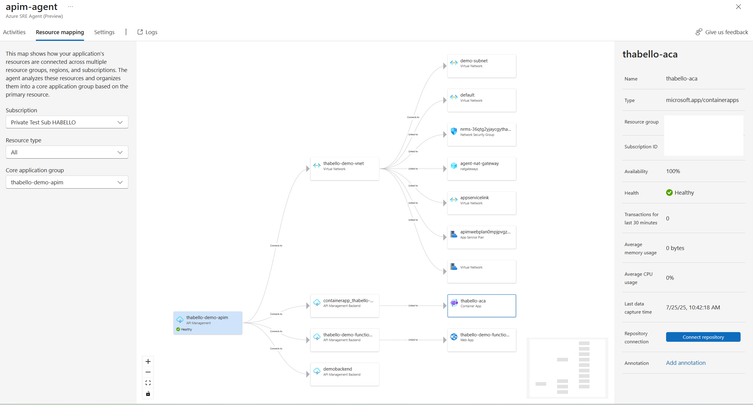This screenshot has width=753, height=405.
Task: Select the appservicelink node
Action: click(482, 203)
